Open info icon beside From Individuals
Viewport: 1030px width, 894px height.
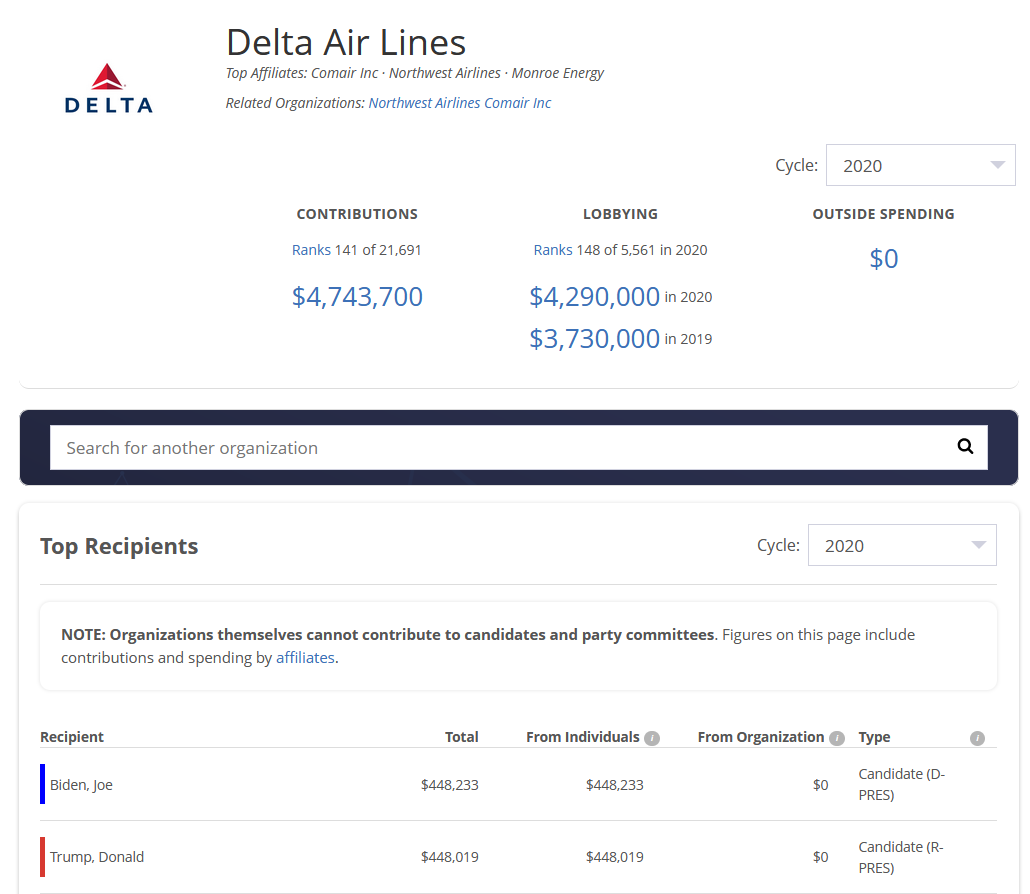(x=652, y=738)
